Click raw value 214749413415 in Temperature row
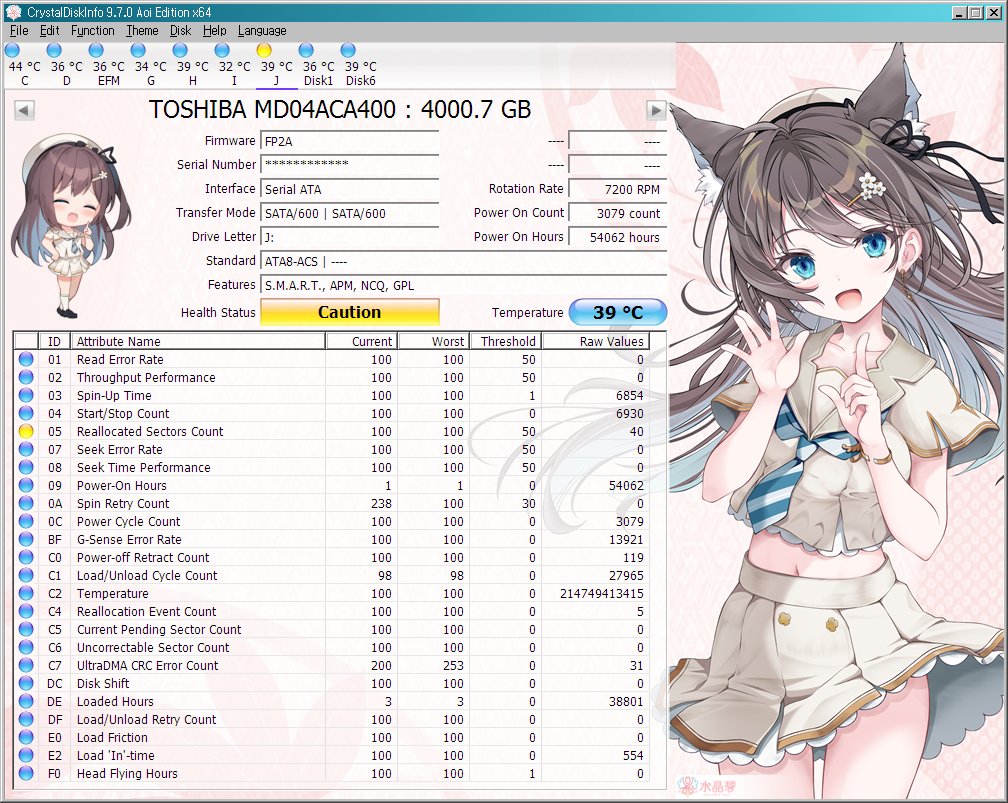 pos(602,593)
